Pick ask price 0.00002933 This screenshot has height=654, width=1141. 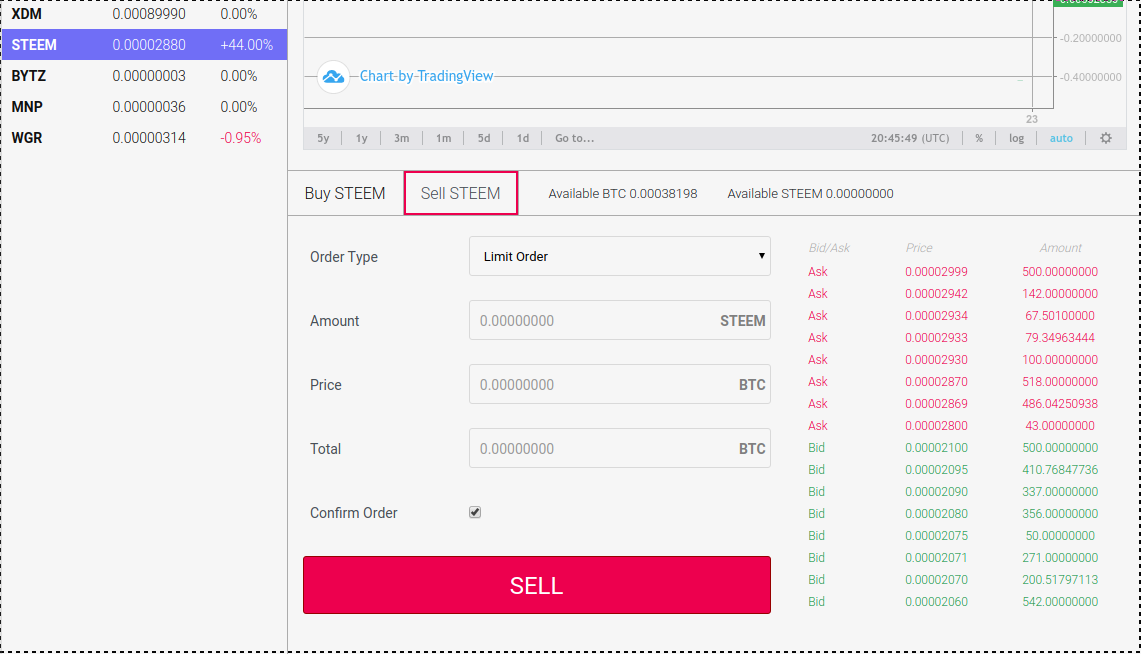[x=937, y=338]
